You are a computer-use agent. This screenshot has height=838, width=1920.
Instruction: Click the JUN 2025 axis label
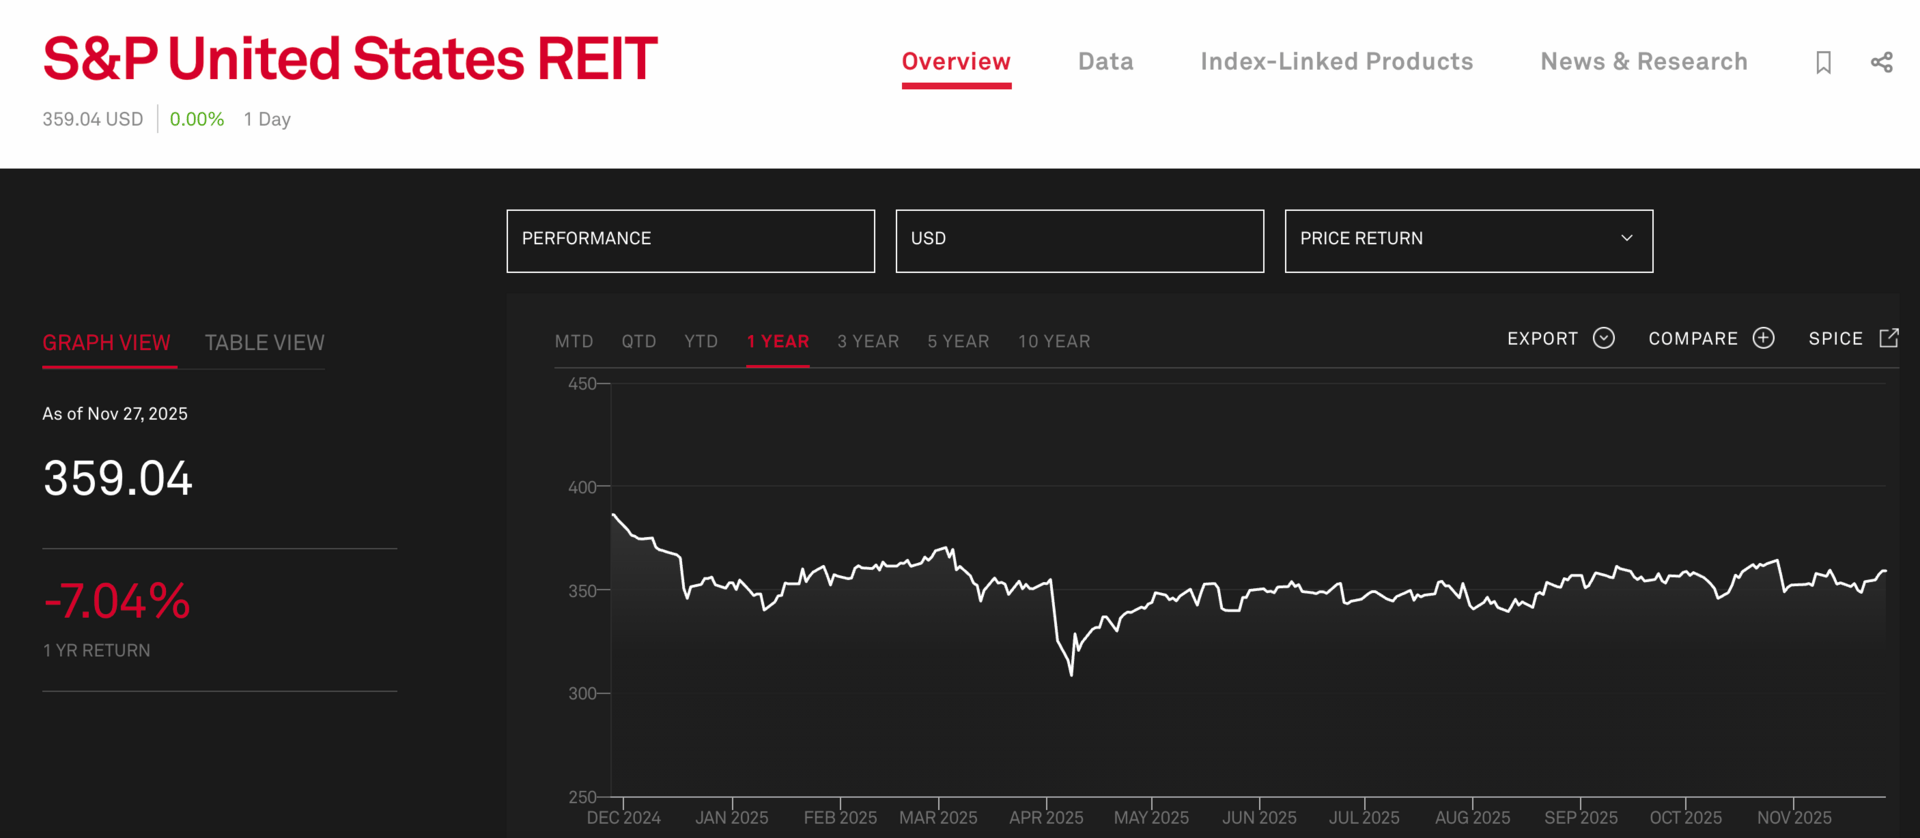1259,818
